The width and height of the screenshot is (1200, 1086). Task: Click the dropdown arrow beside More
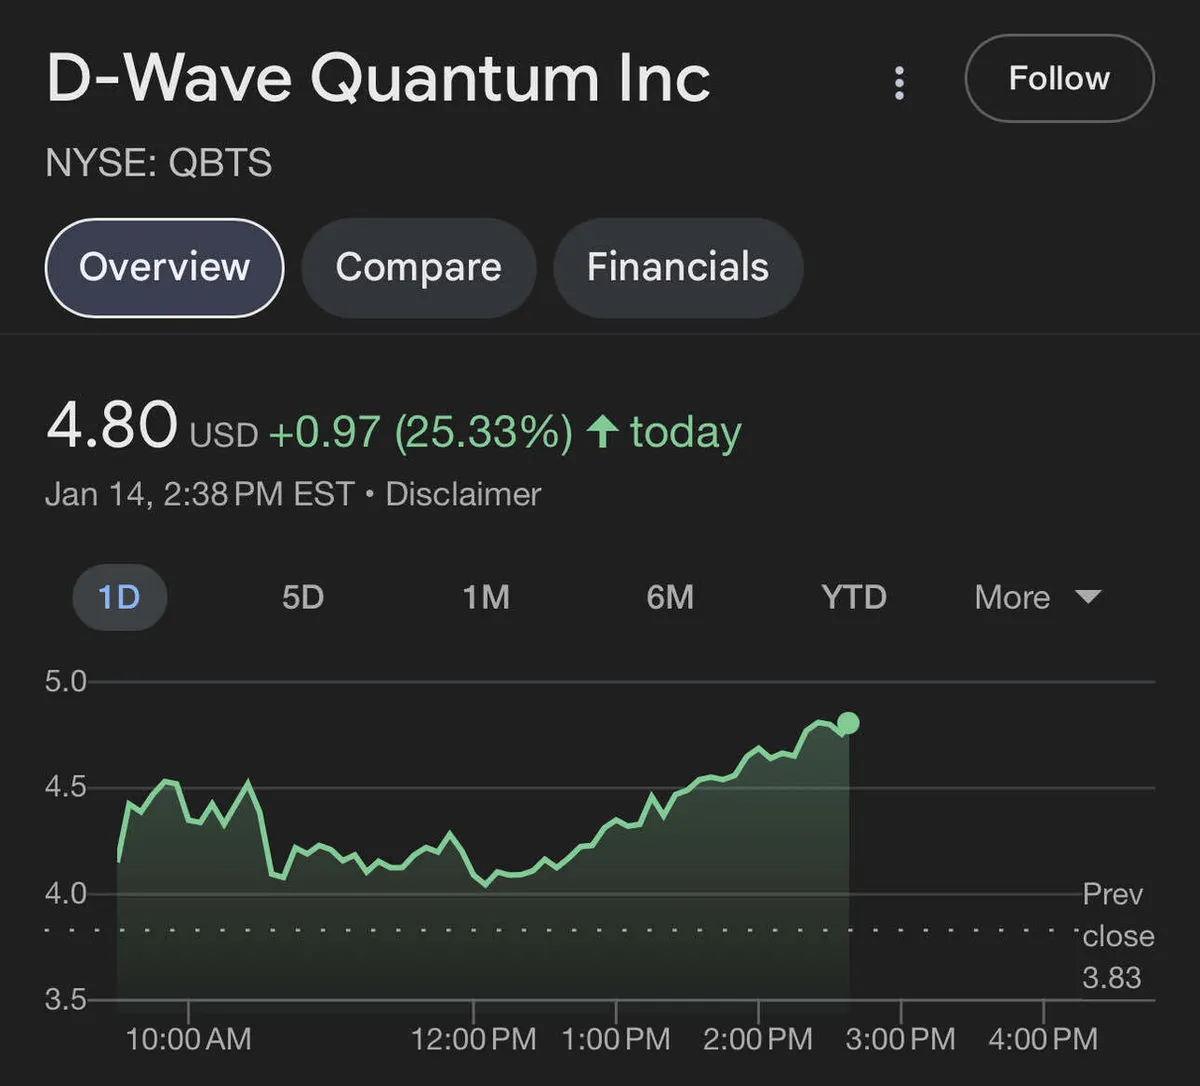tap(1087, 597)
